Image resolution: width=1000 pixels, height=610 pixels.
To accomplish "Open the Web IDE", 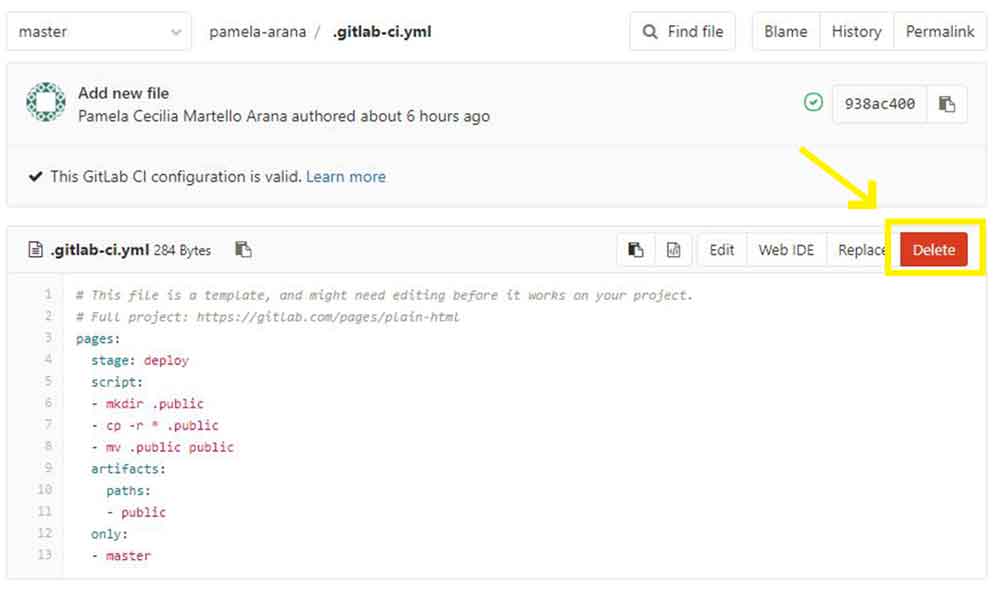I will [x=786, y=250].
